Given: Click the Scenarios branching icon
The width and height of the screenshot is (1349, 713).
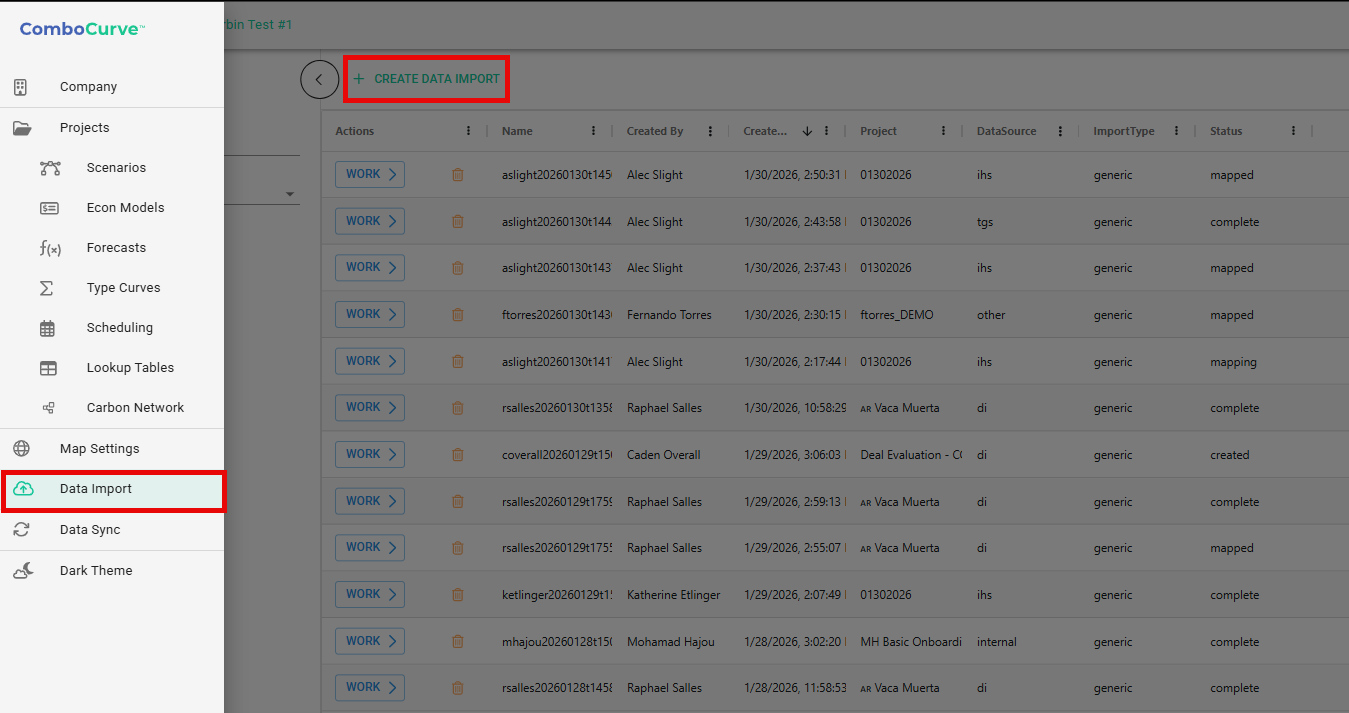Looking at the screenshot, I should pos(49,168).
